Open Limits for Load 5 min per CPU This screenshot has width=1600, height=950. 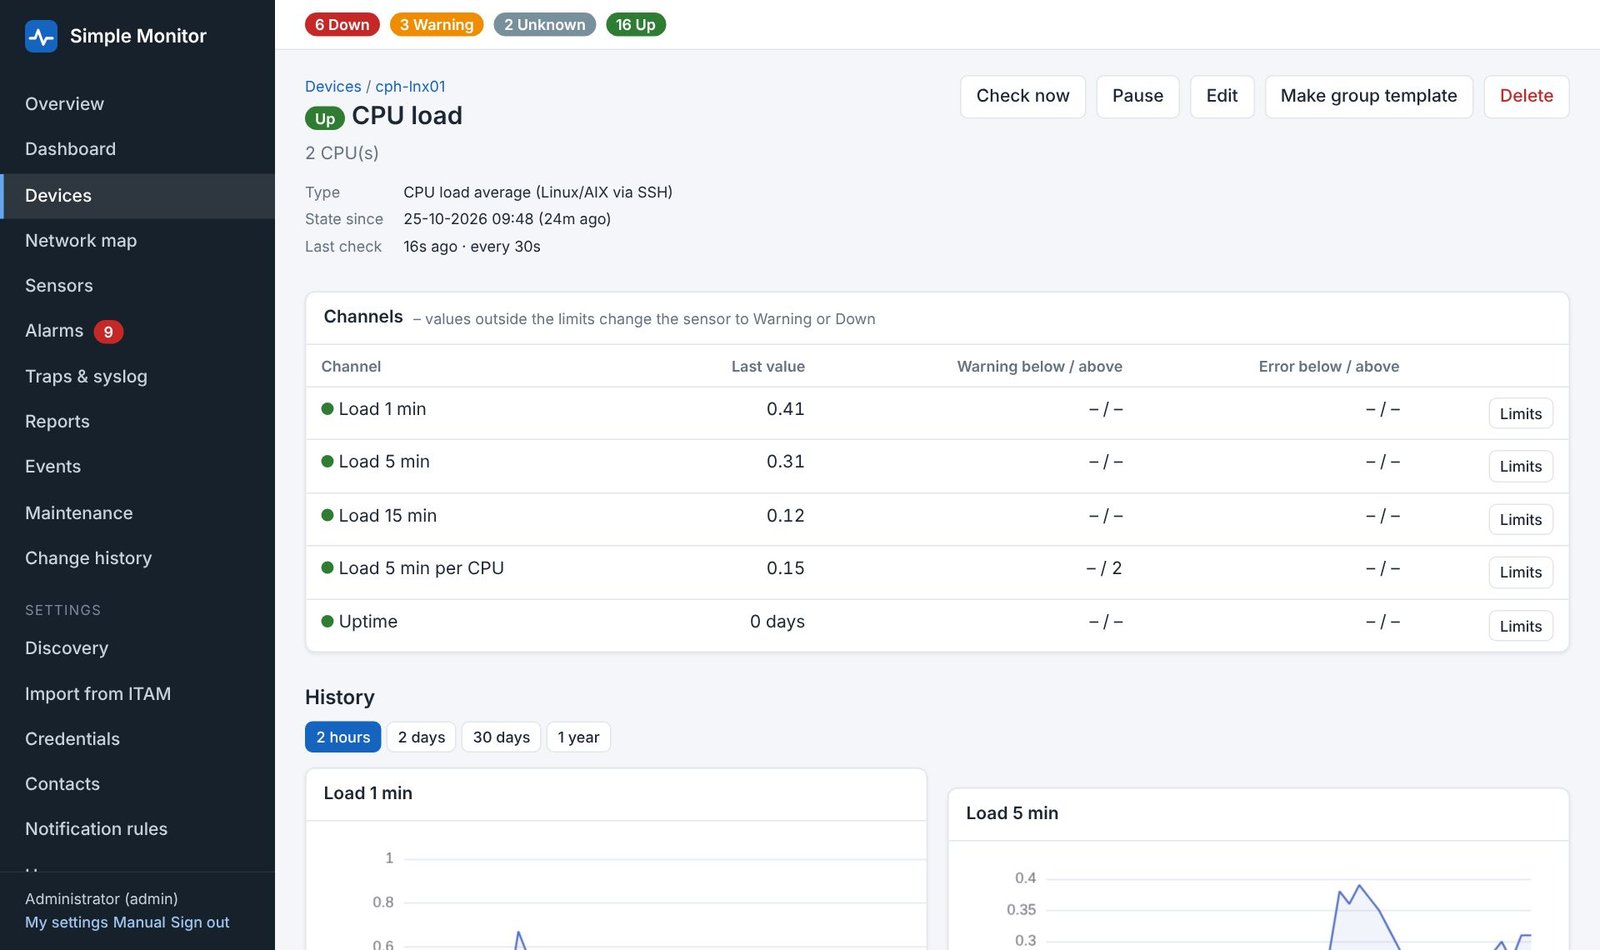(1521, 573)
